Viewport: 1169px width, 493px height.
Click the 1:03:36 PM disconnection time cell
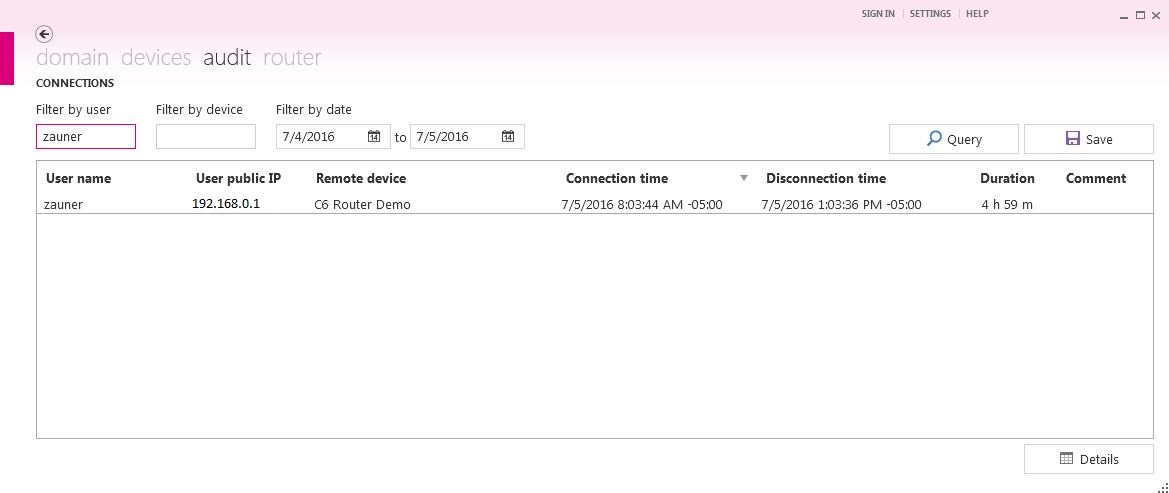(842, 204)
